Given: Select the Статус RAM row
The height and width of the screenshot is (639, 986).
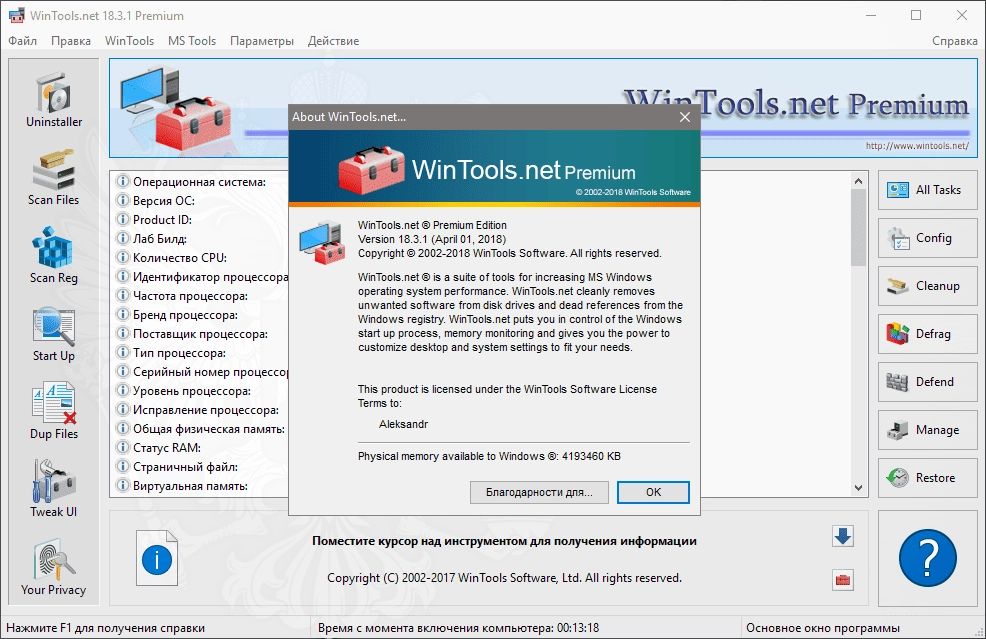Looking at the screenshot, I should pos(200,448).
